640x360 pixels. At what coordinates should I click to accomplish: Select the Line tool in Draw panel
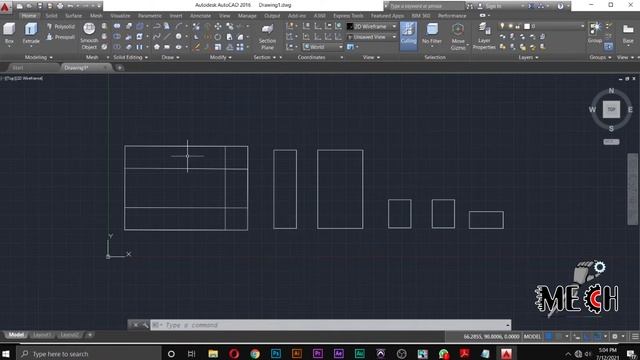[167, 37]
